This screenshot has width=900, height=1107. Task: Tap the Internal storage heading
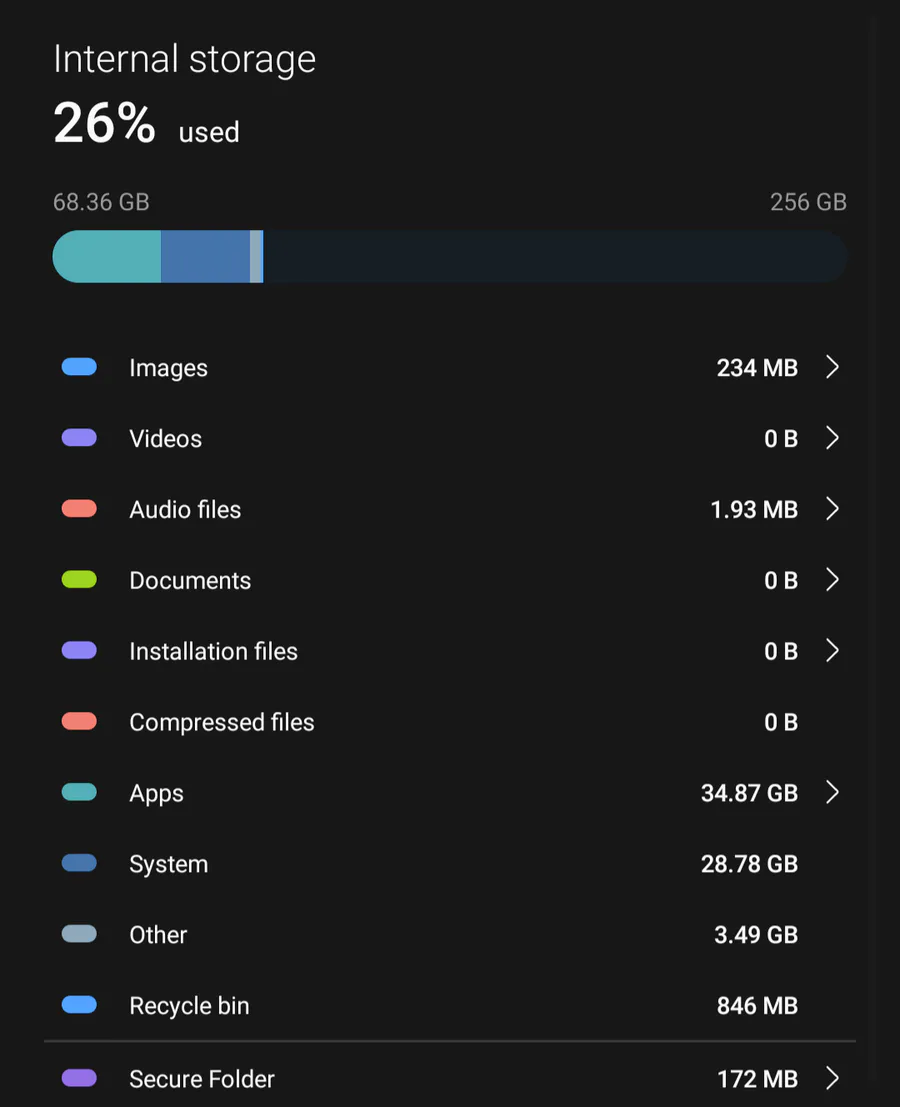coord(184,60)
